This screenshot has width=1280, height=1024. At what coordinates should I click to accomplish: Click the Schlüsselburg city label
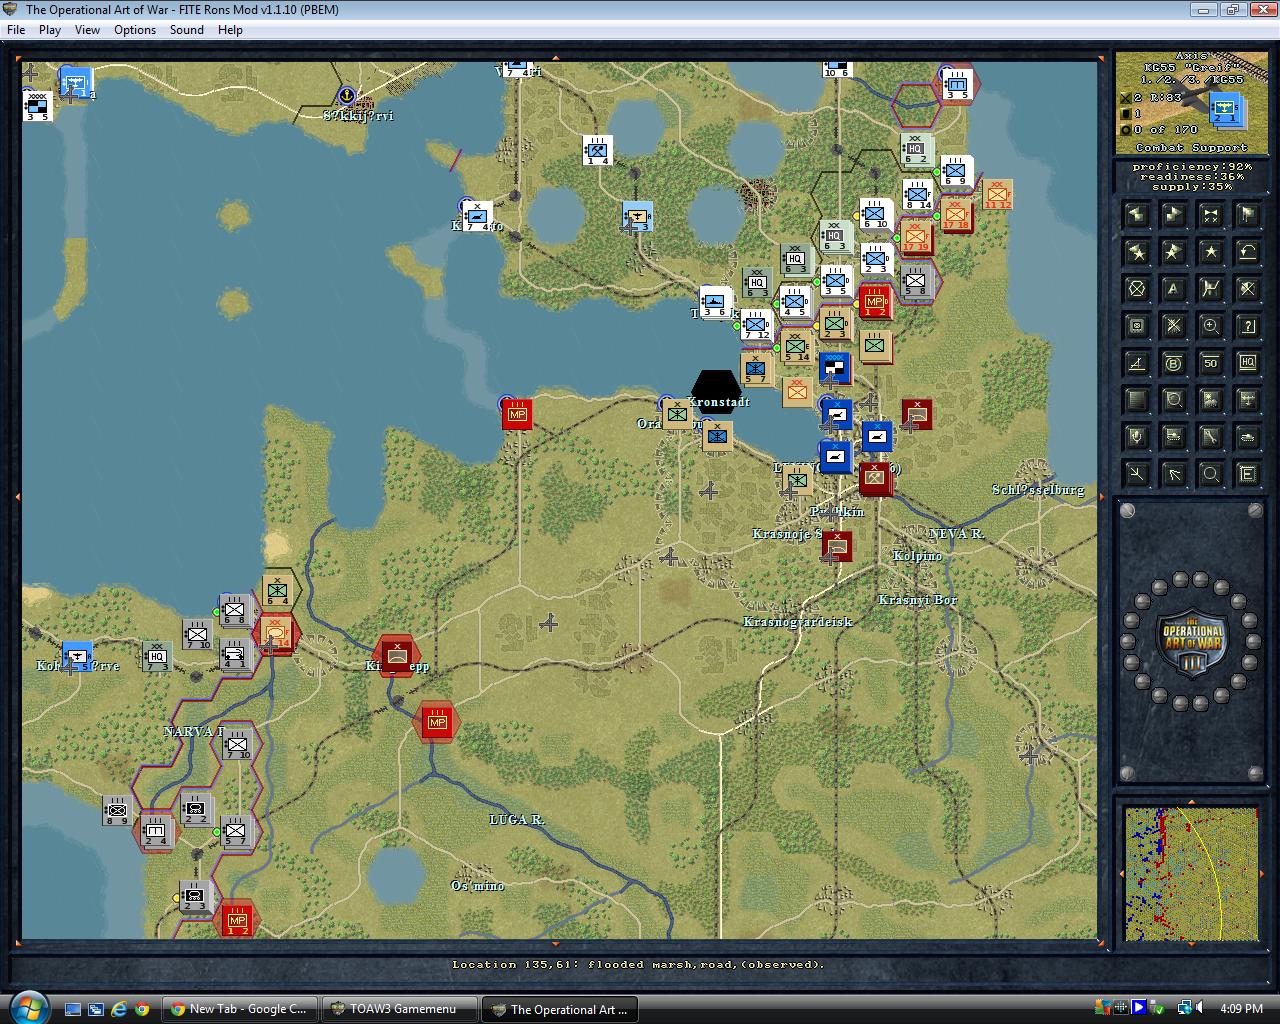[1038, 490]
